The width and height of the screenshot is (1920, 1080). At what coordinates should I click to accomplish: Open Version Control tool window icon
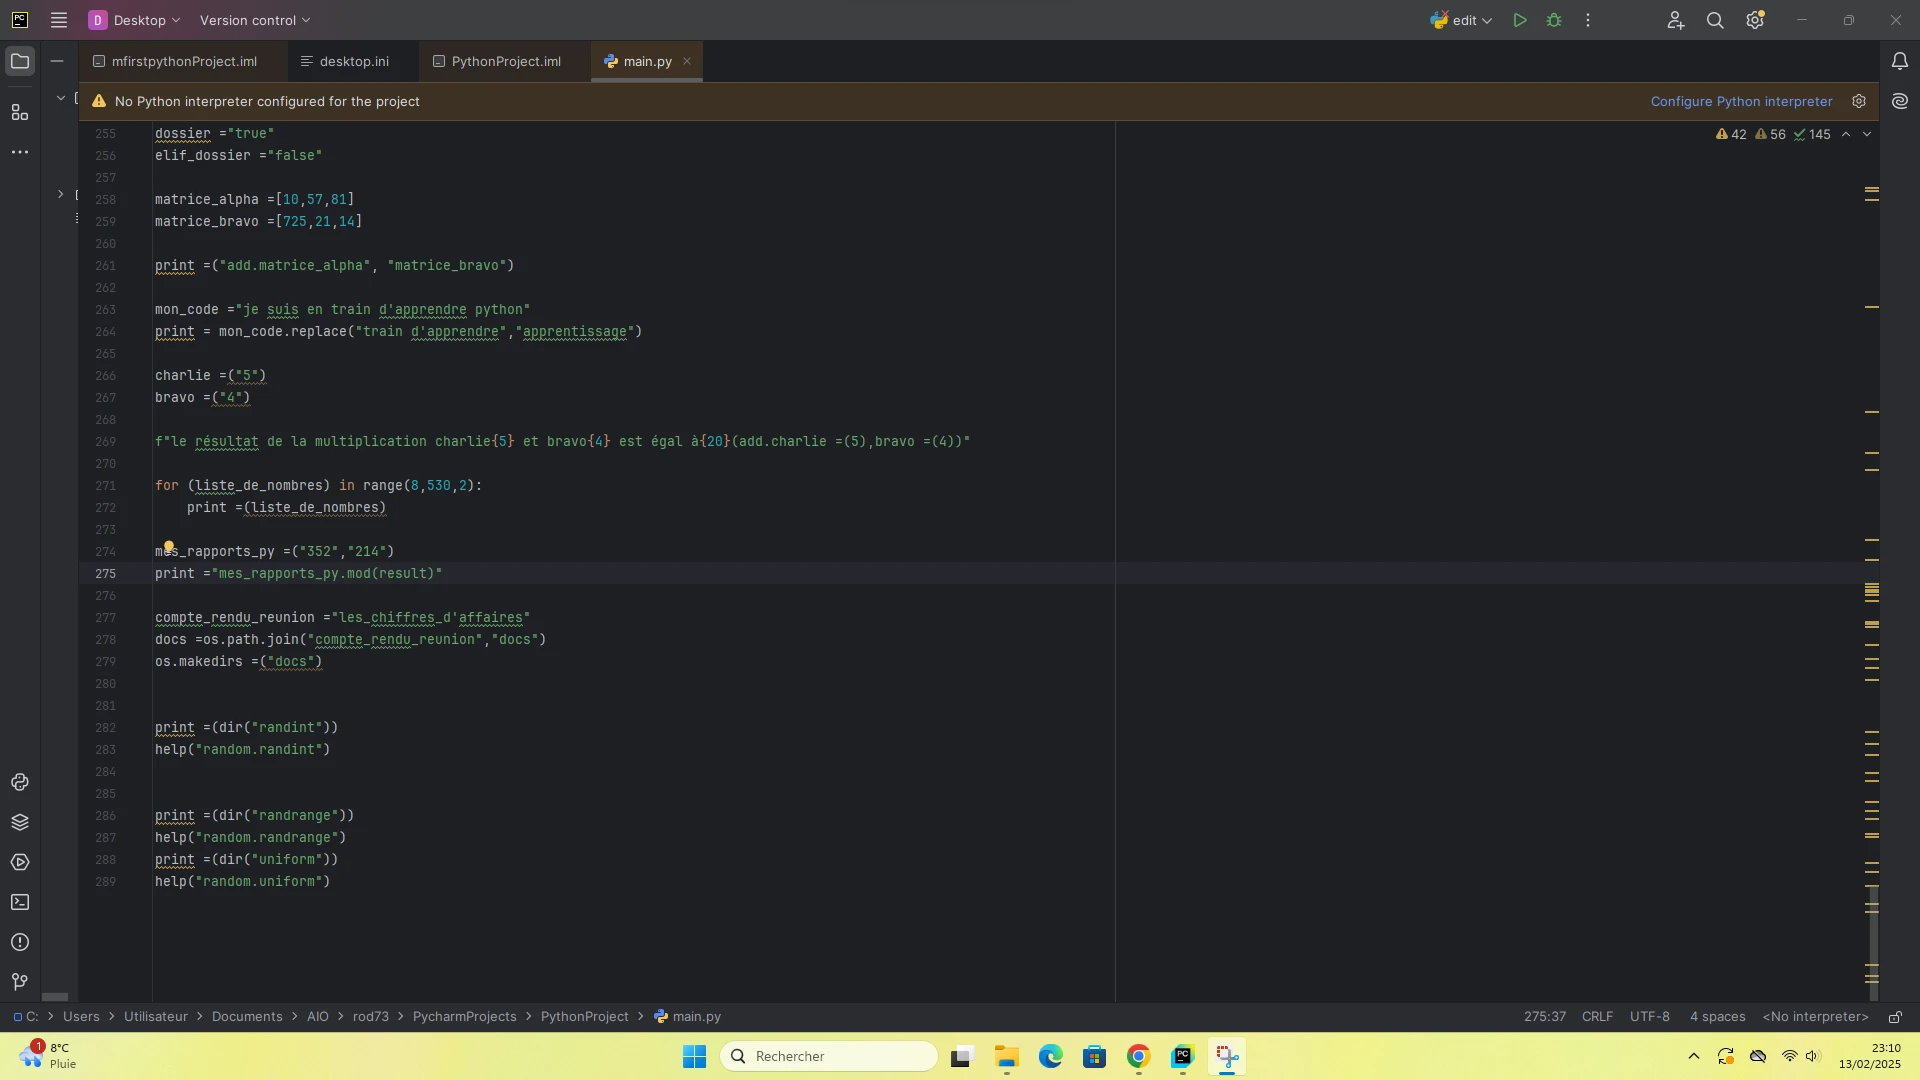pos(20,982)
